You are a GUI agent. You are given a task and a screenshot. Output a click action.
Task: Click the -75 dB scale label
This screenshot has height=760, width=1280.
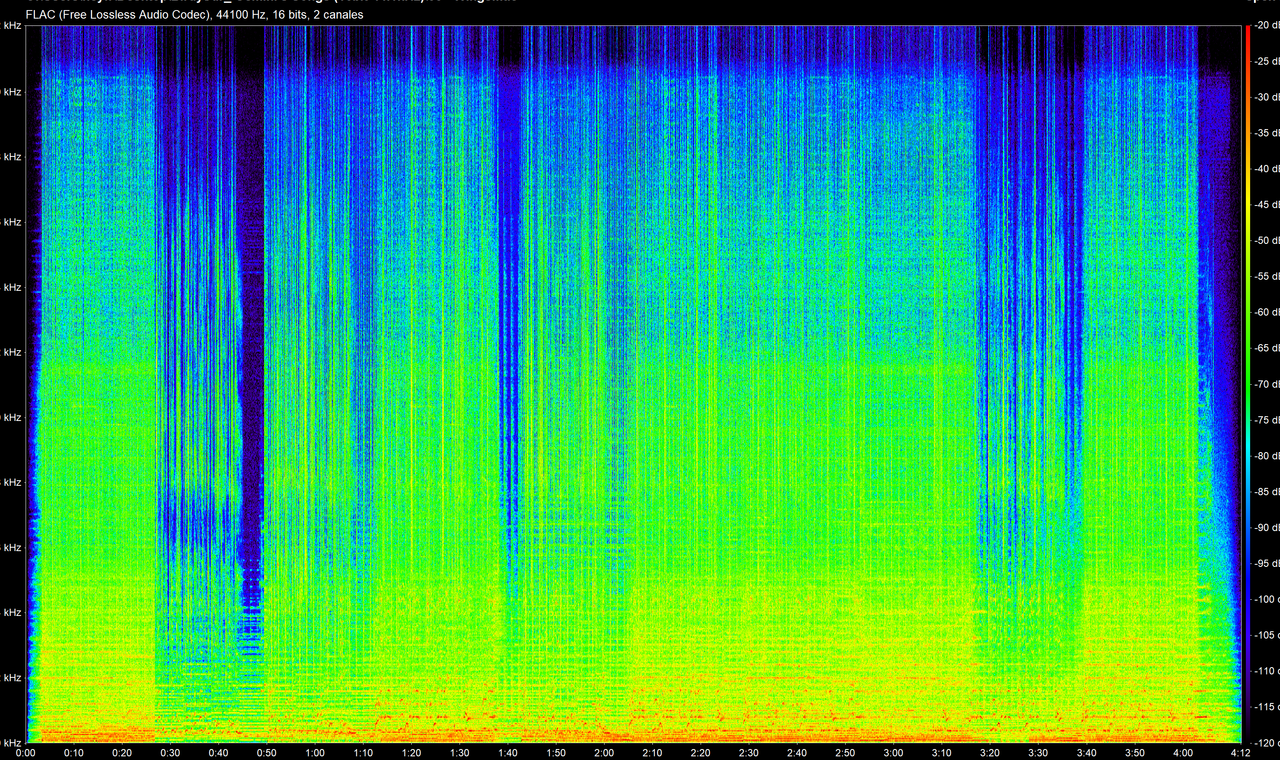coord(1266,420)
